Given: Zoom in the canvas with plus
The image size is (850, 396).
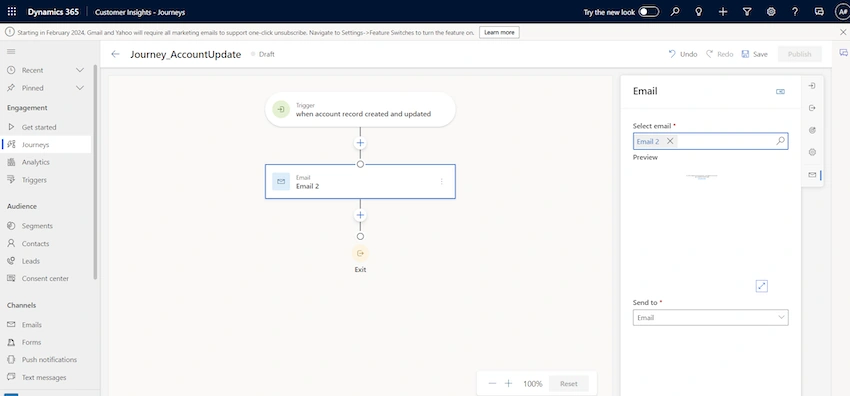Looking at the screenshot, I should [508, 384].
